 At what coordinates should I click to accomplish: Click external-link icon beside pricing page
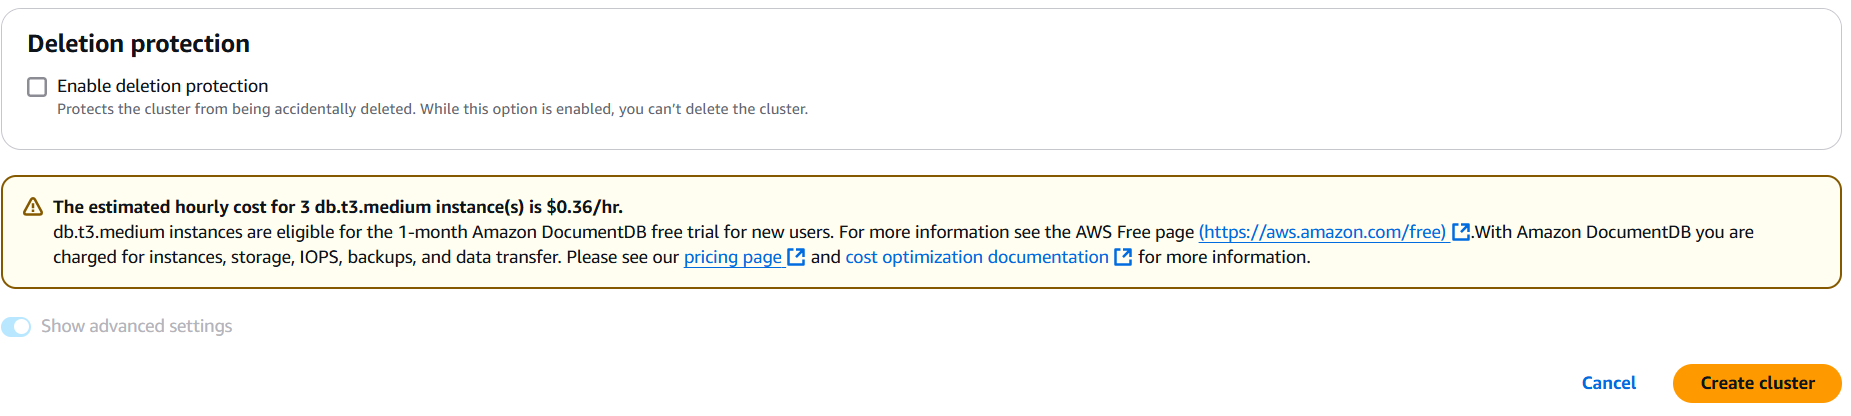[x=796, y=257]
